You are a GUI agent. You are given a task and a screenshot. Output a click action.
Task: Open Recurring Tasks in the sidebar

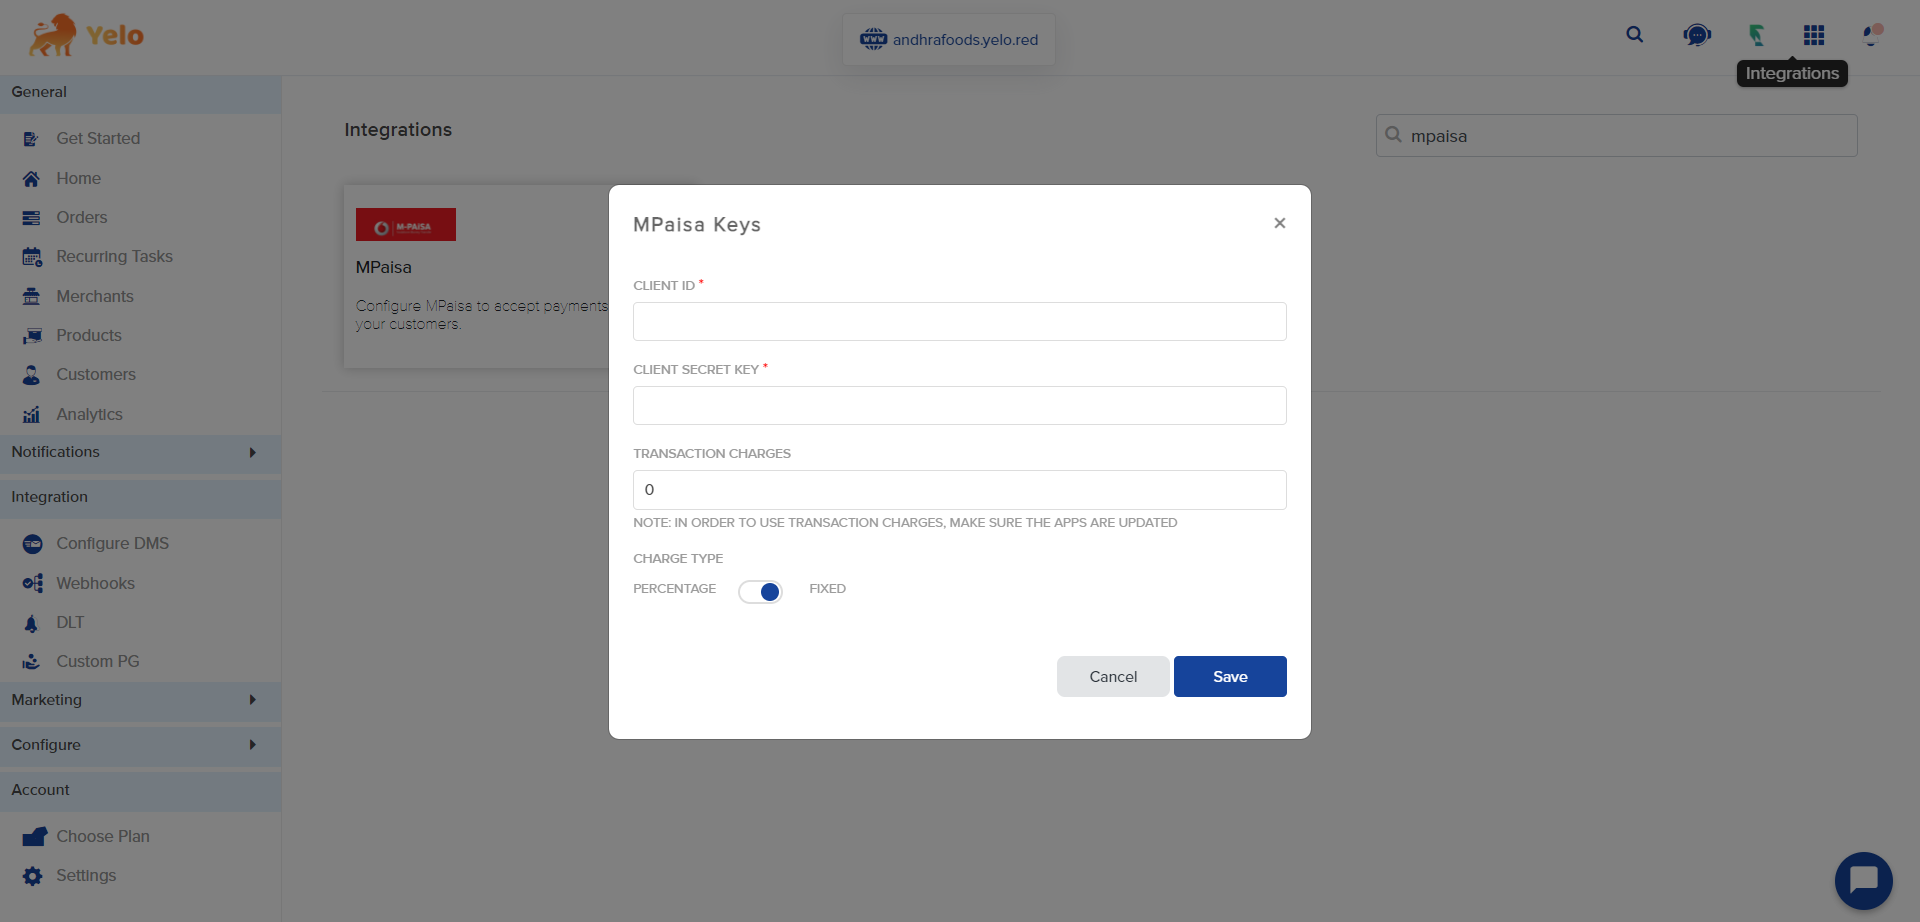point(115,257)
